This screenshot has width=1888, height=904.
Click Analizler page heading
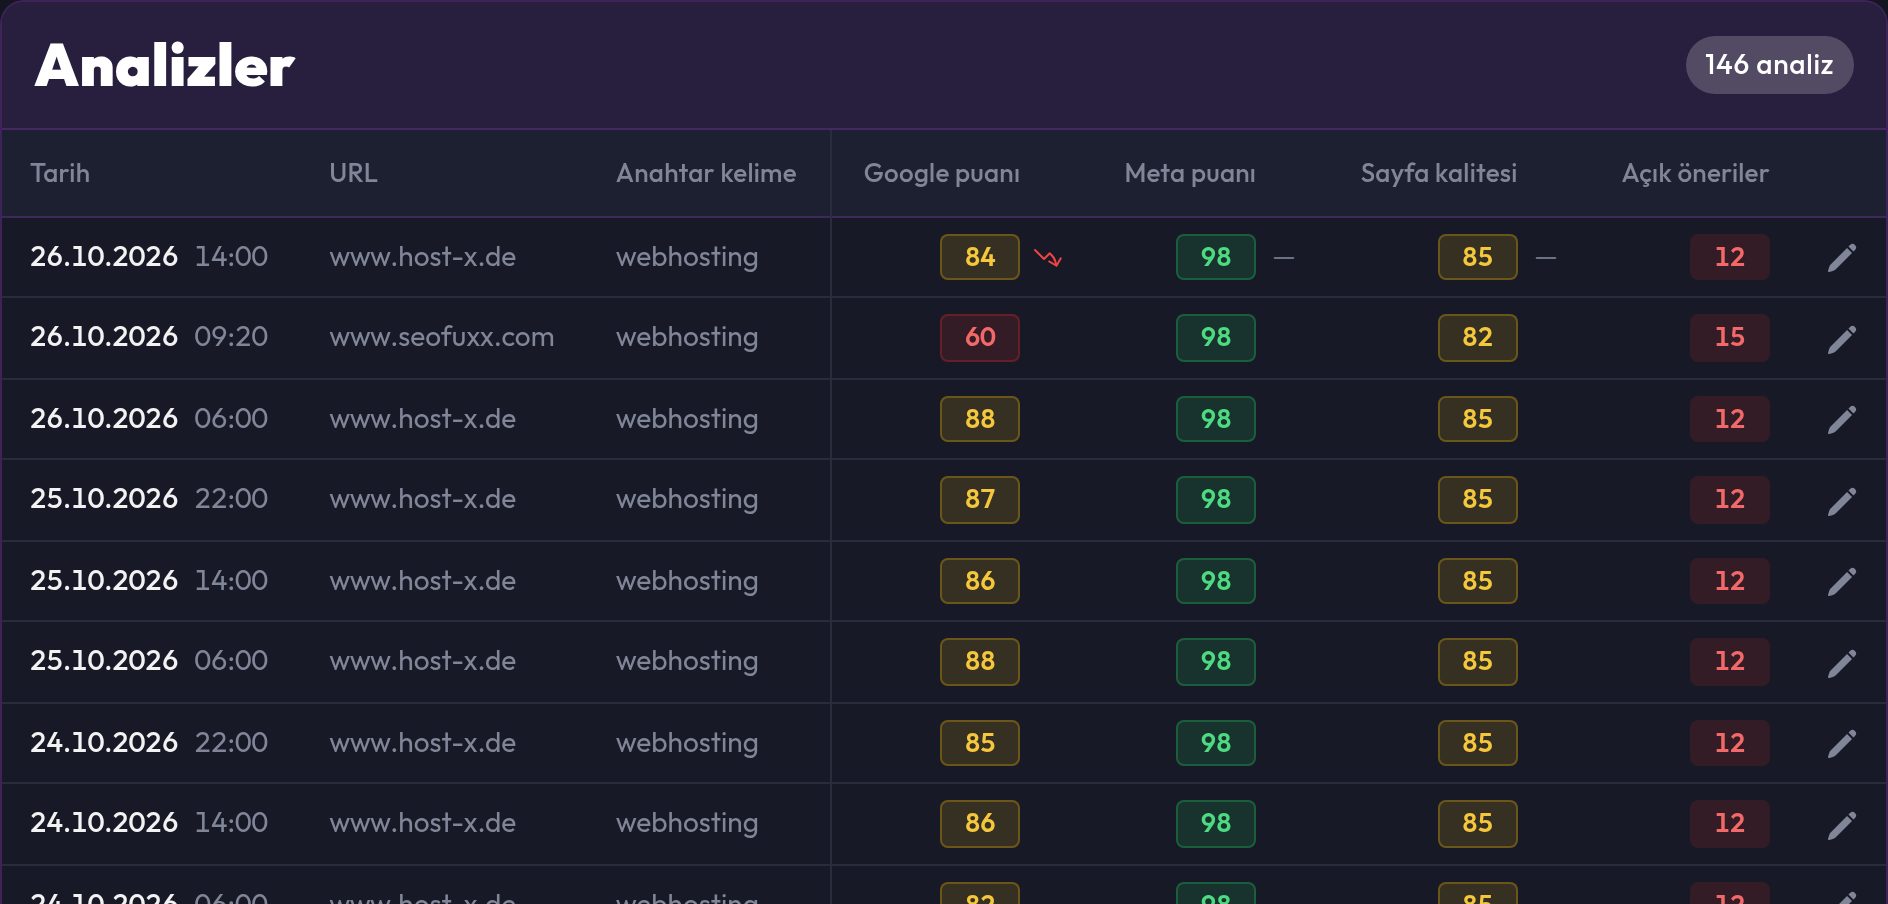165,66
